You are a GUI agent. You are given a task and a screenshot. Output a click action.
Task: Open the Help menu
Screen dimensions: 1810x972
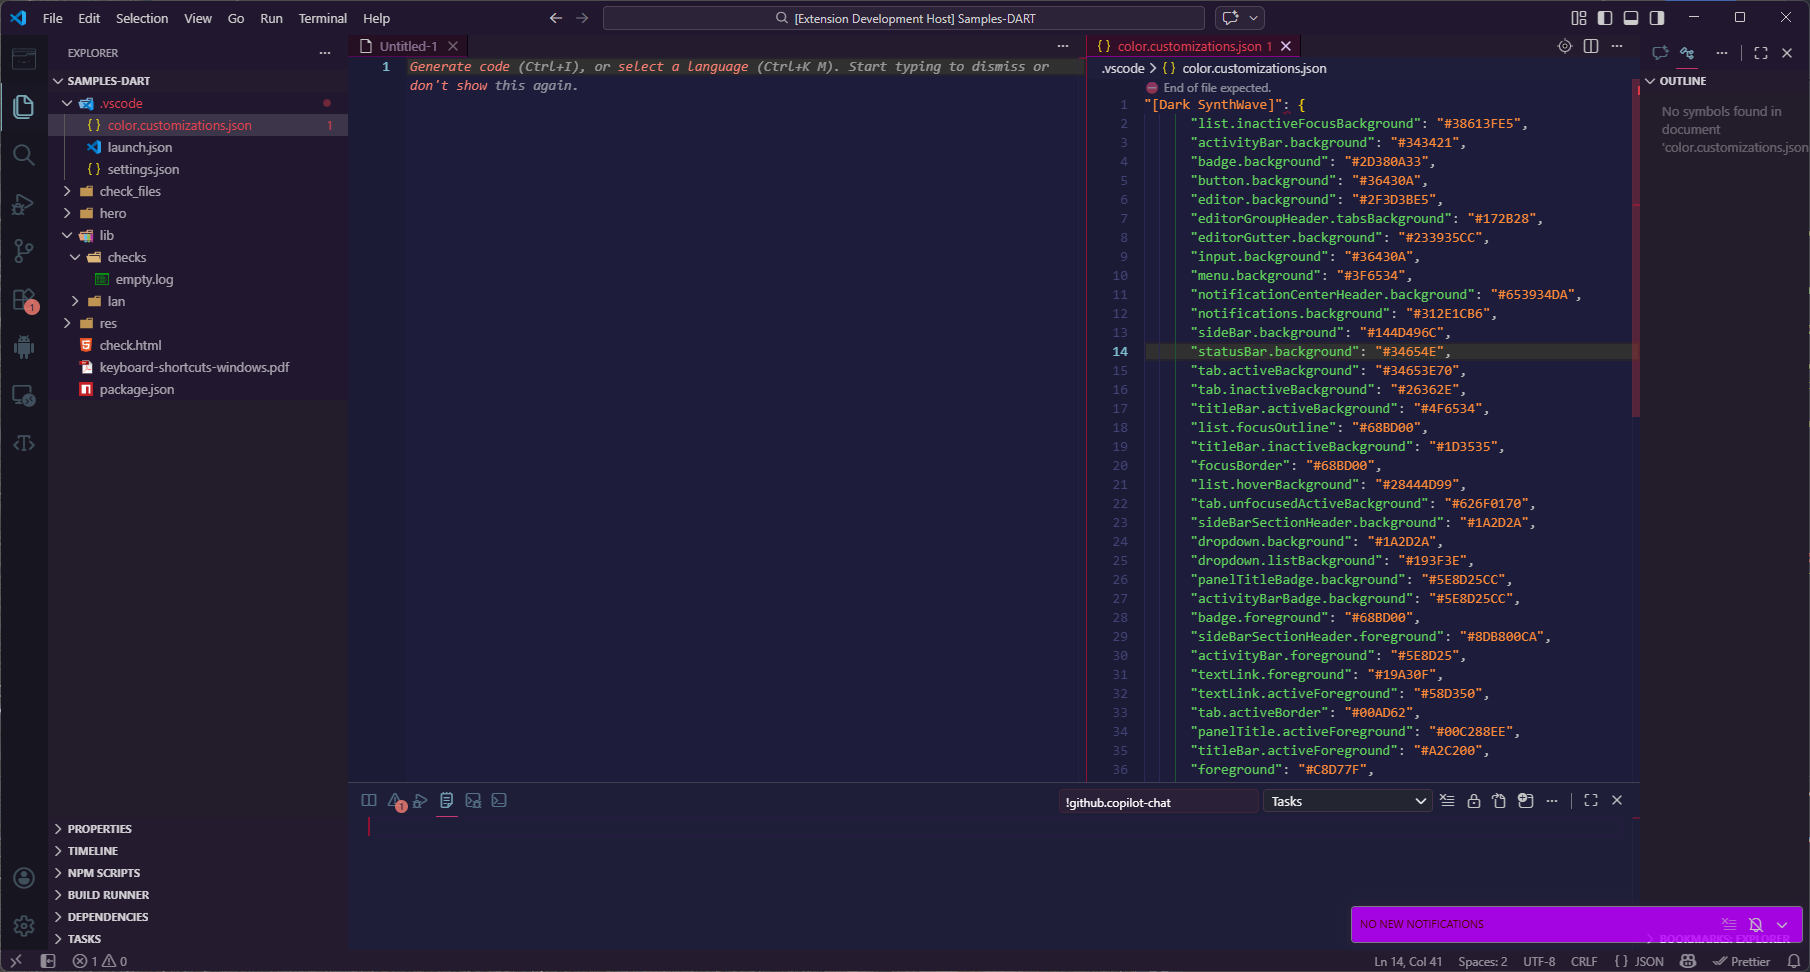(x=377, y=18)
